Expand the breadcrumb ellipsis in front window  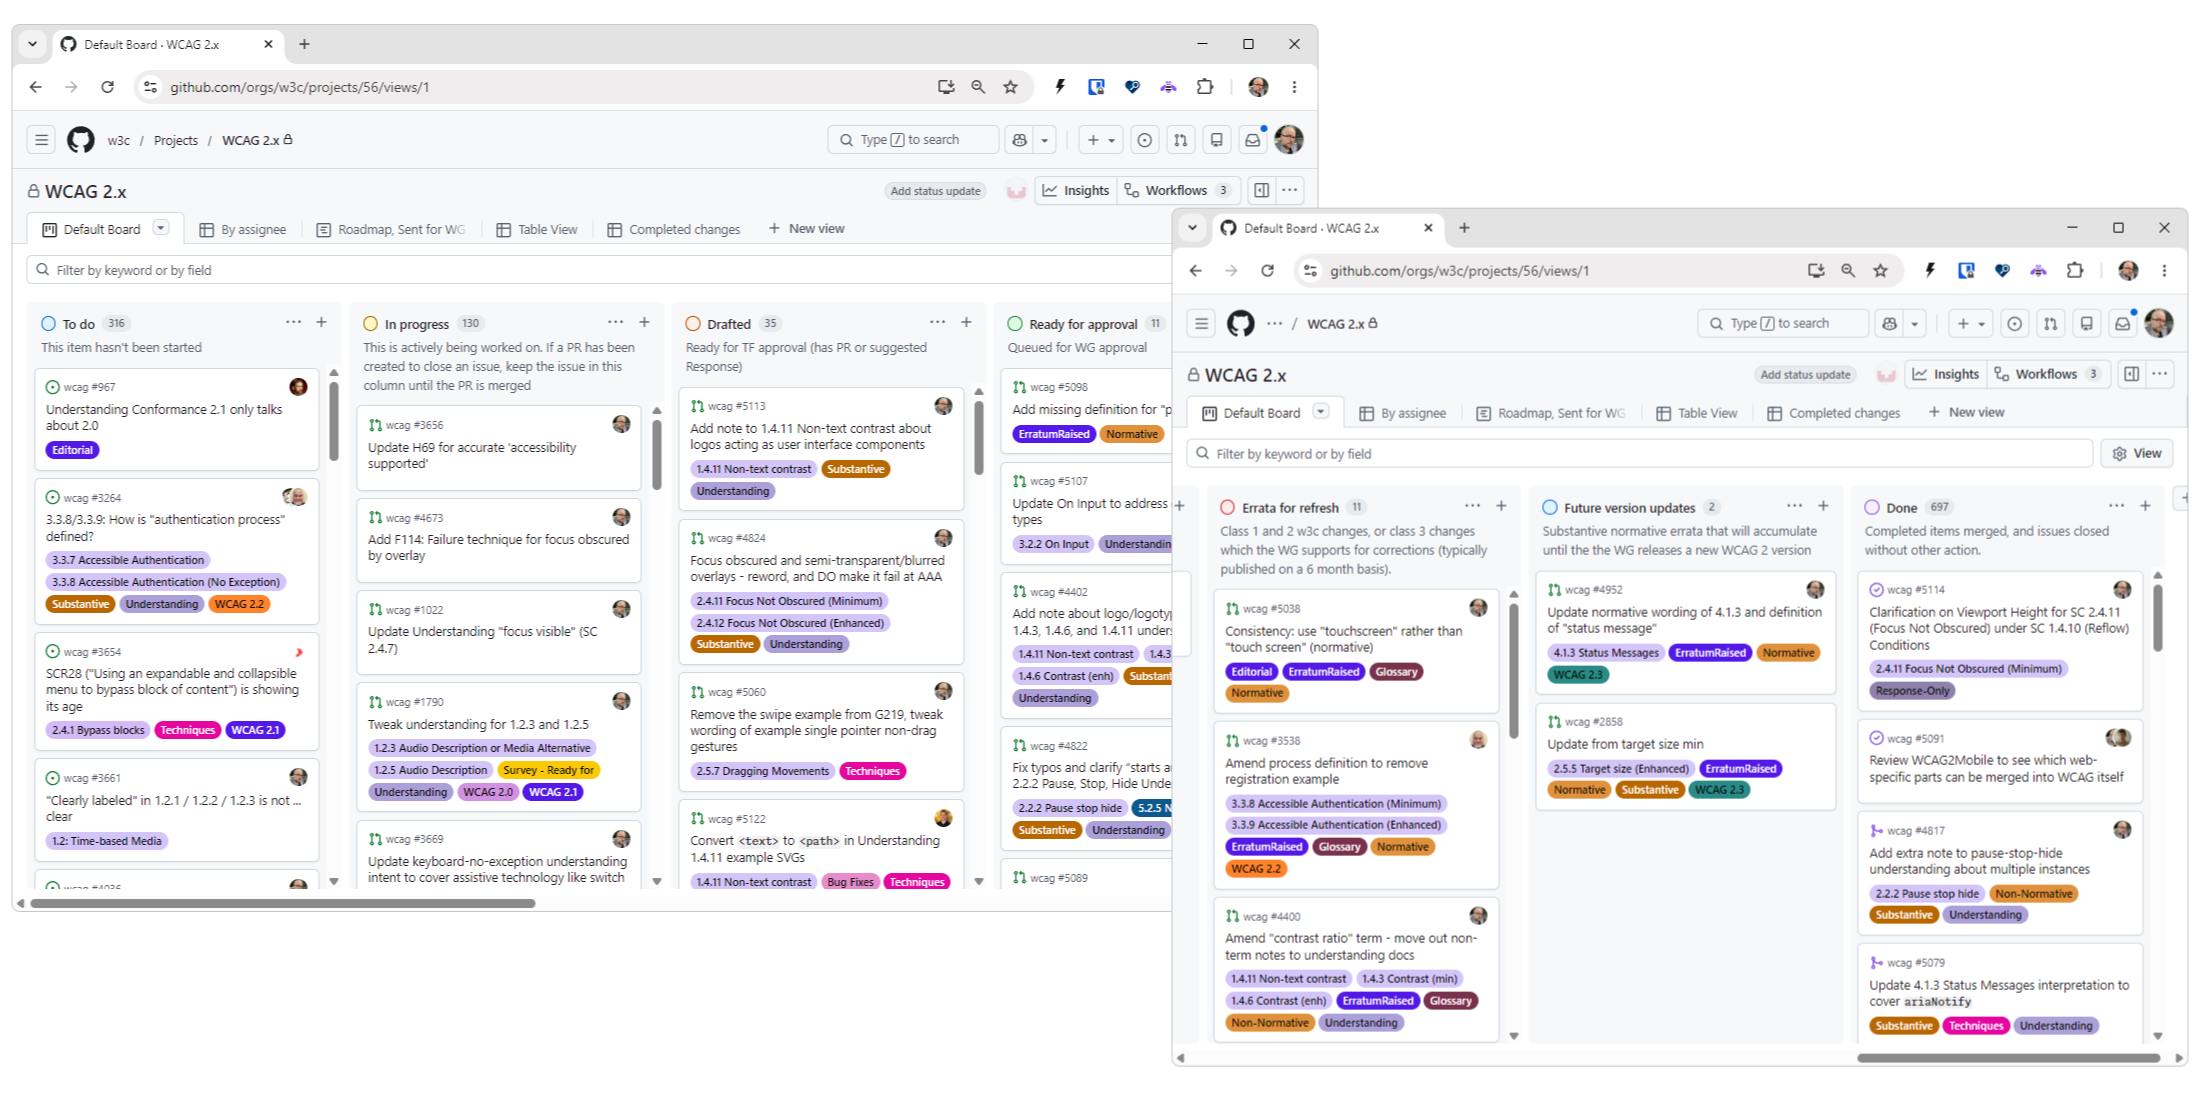pos(1274,324)
